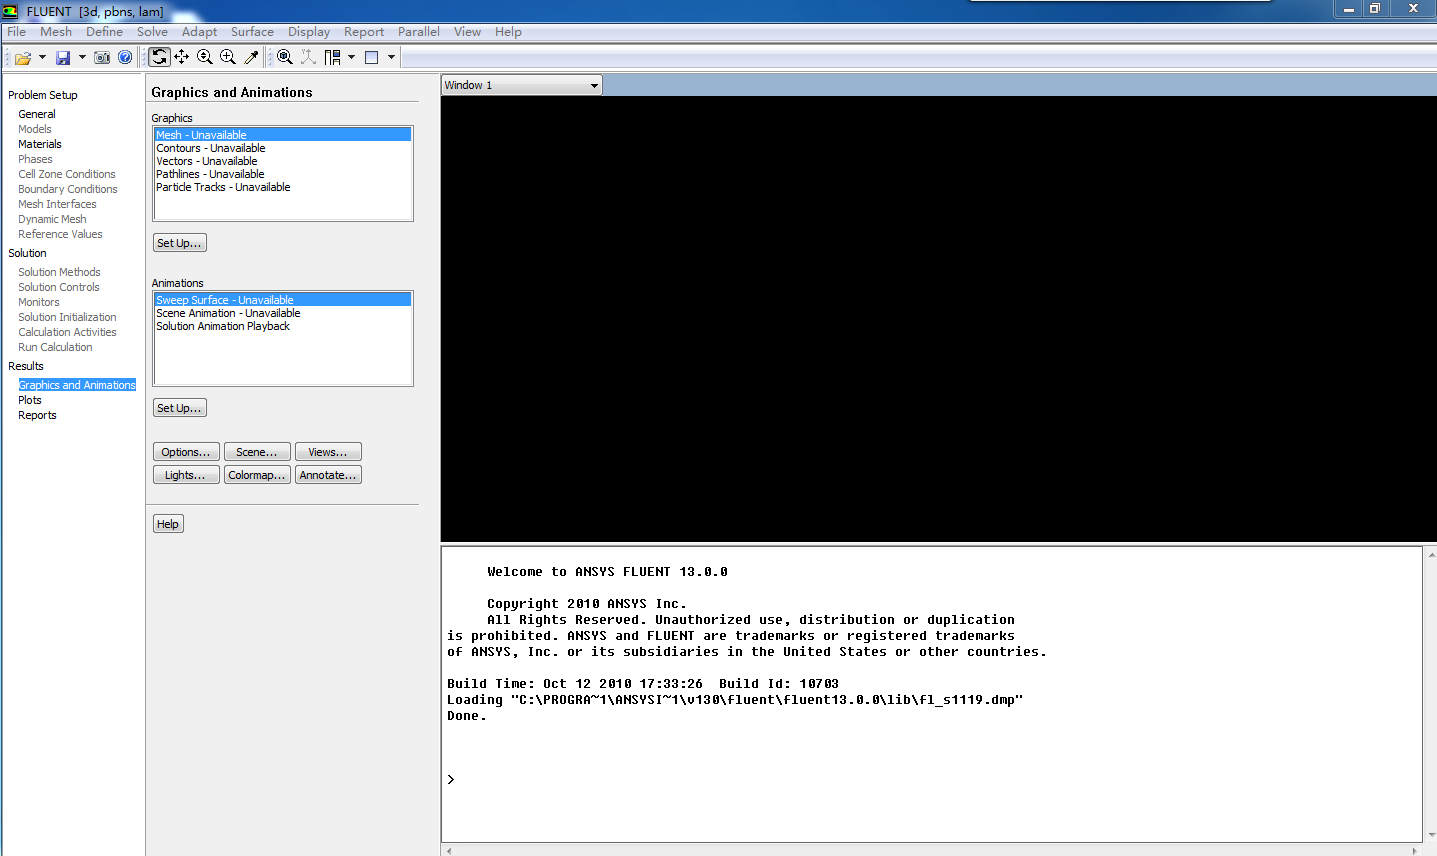The image size is (1437, 856).
Task: Click the open file folder icon
Action: point(23,58)
